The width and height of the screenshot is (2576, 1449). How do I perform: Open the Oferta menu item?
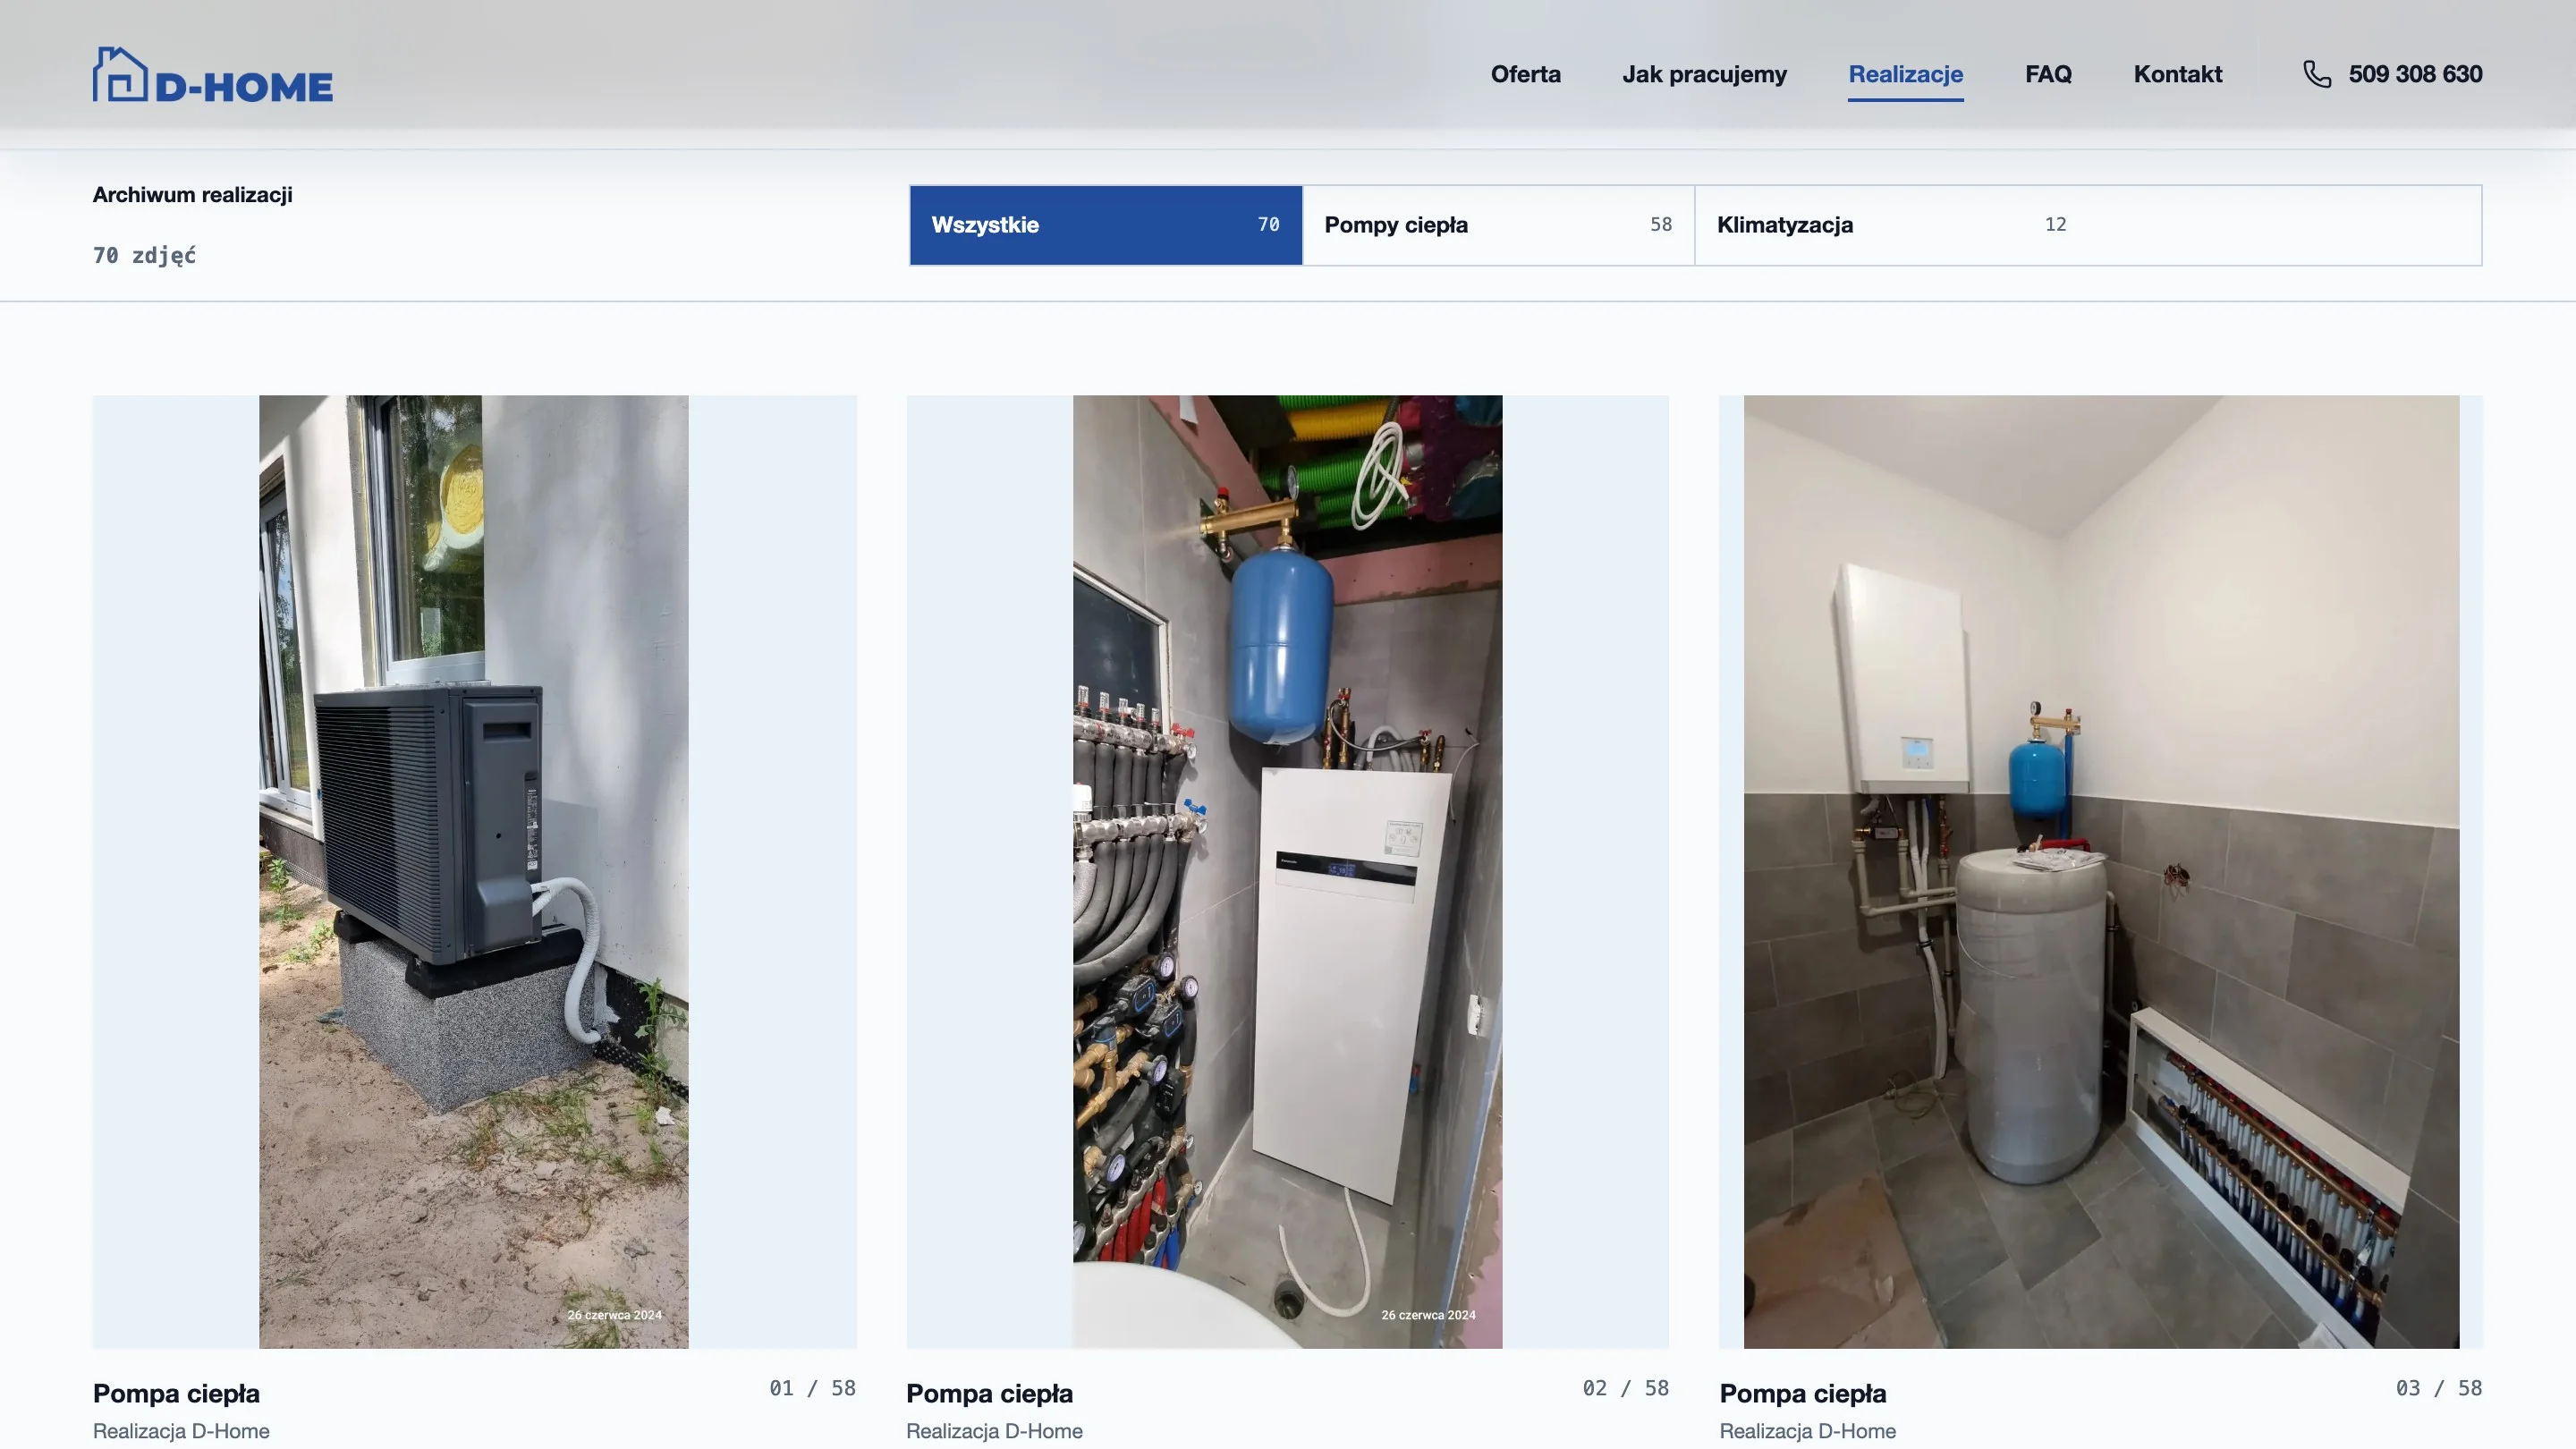tap(1525, 74)
